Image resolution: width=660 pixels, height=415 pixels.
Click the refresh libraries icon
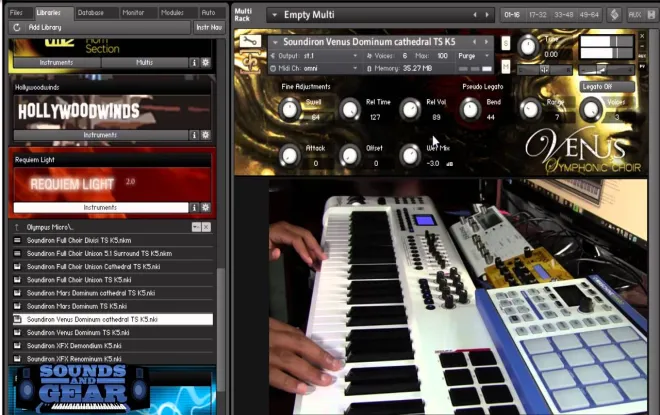[17, 27]
